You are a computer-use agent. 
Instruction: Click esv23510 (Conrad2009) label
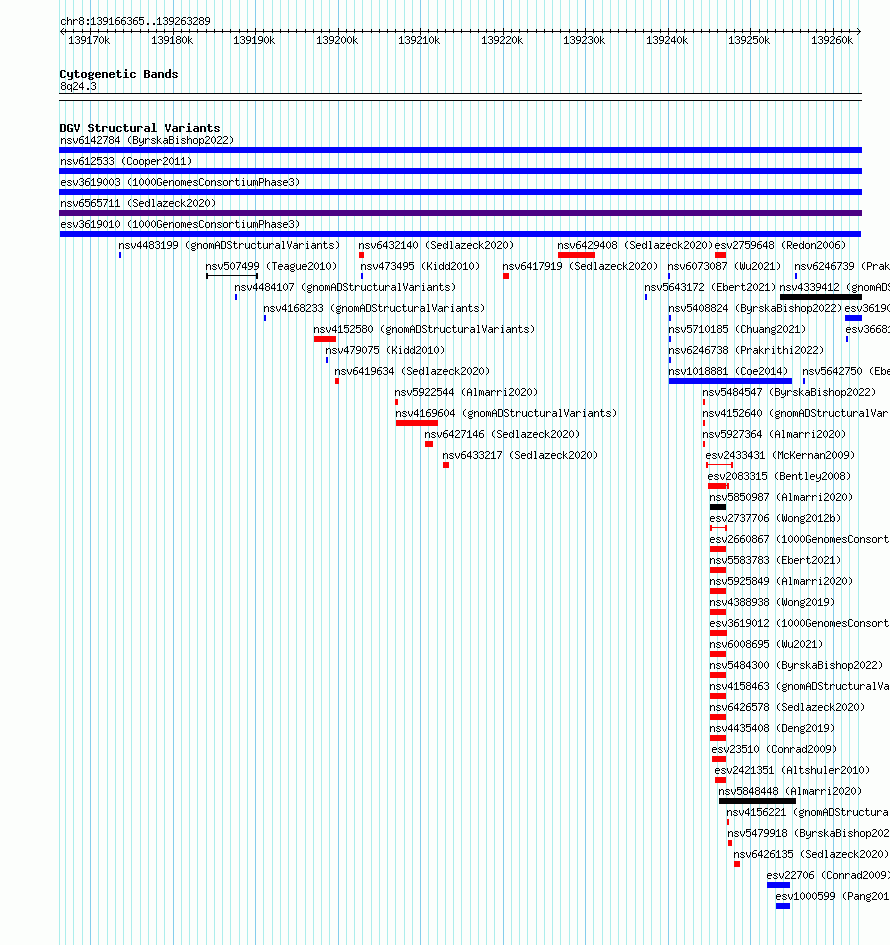tap(774, 750)
